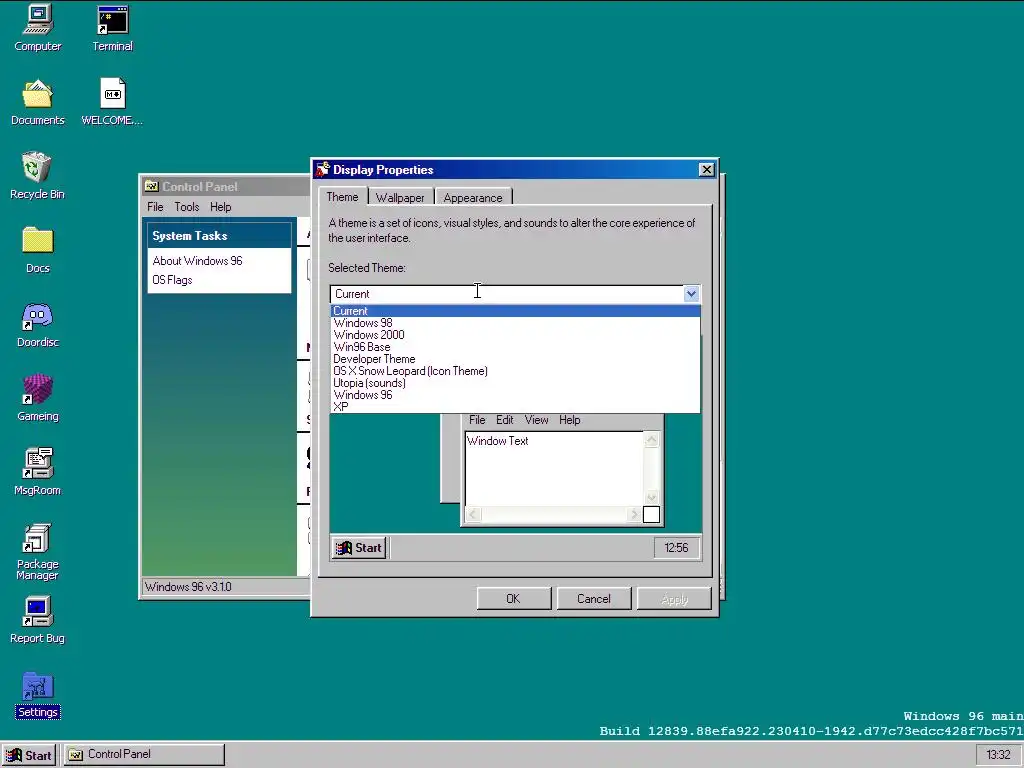Screen dimensions: 1024x768
Task: Open the Tools menu in Control Panel
Action: pyautogui.click(x=186, y=207)
